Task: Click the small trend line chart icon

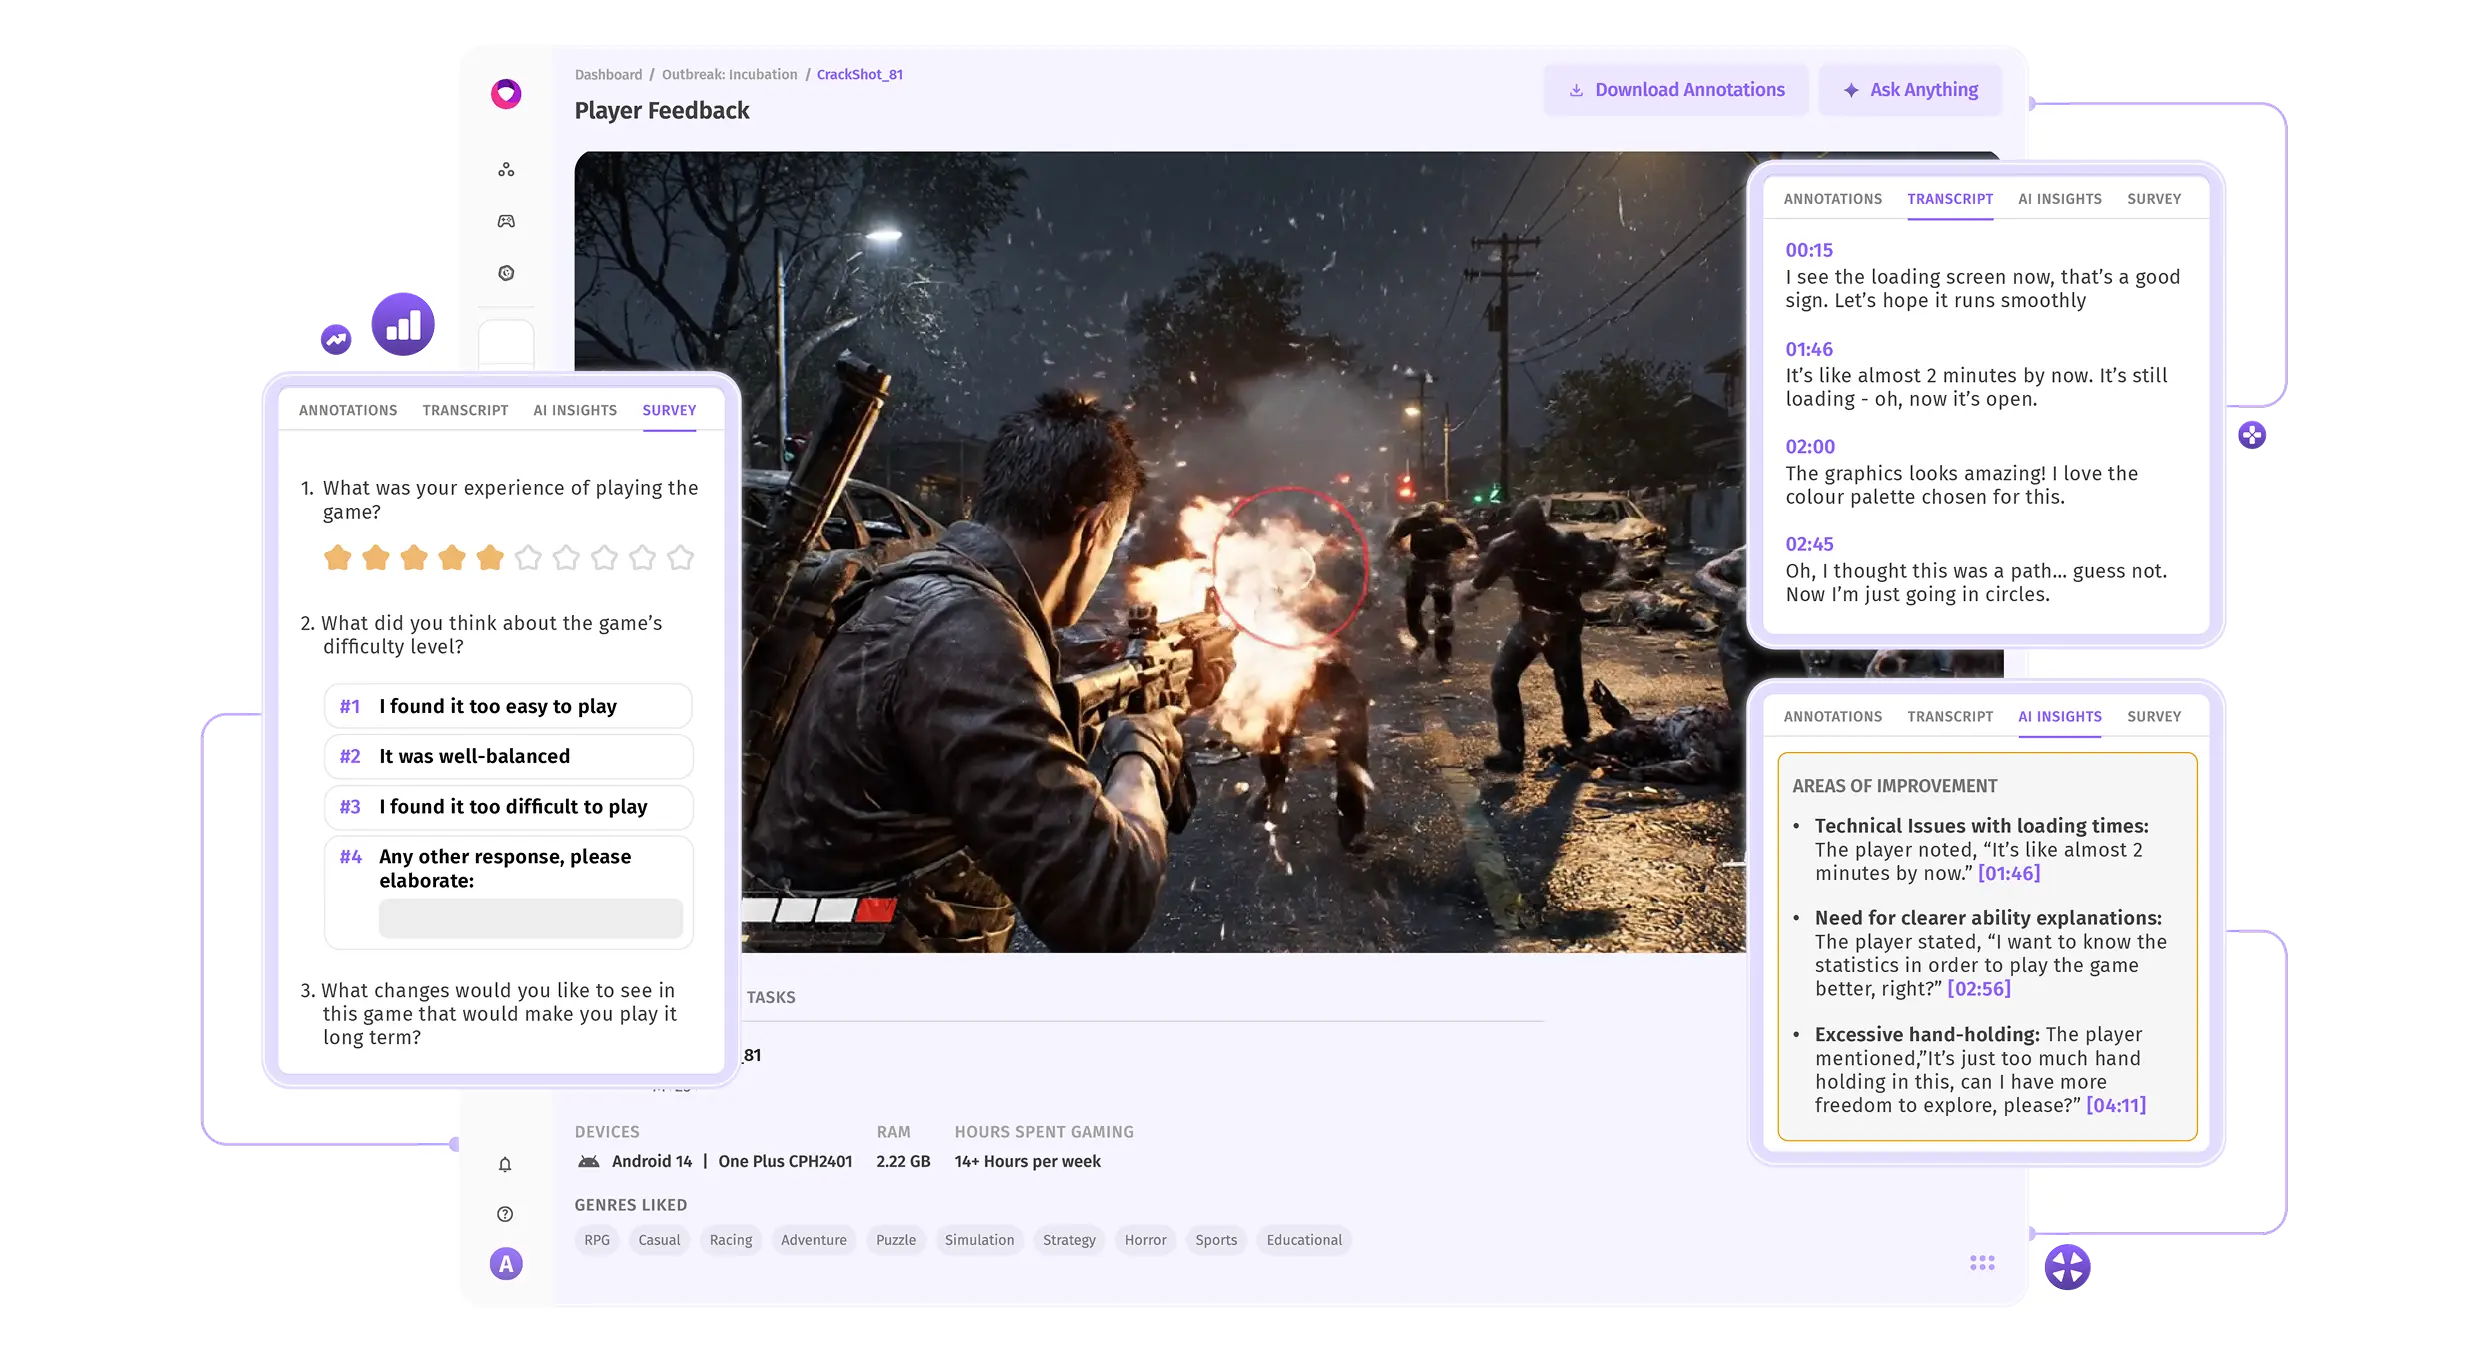Action: tap(336, 340)
